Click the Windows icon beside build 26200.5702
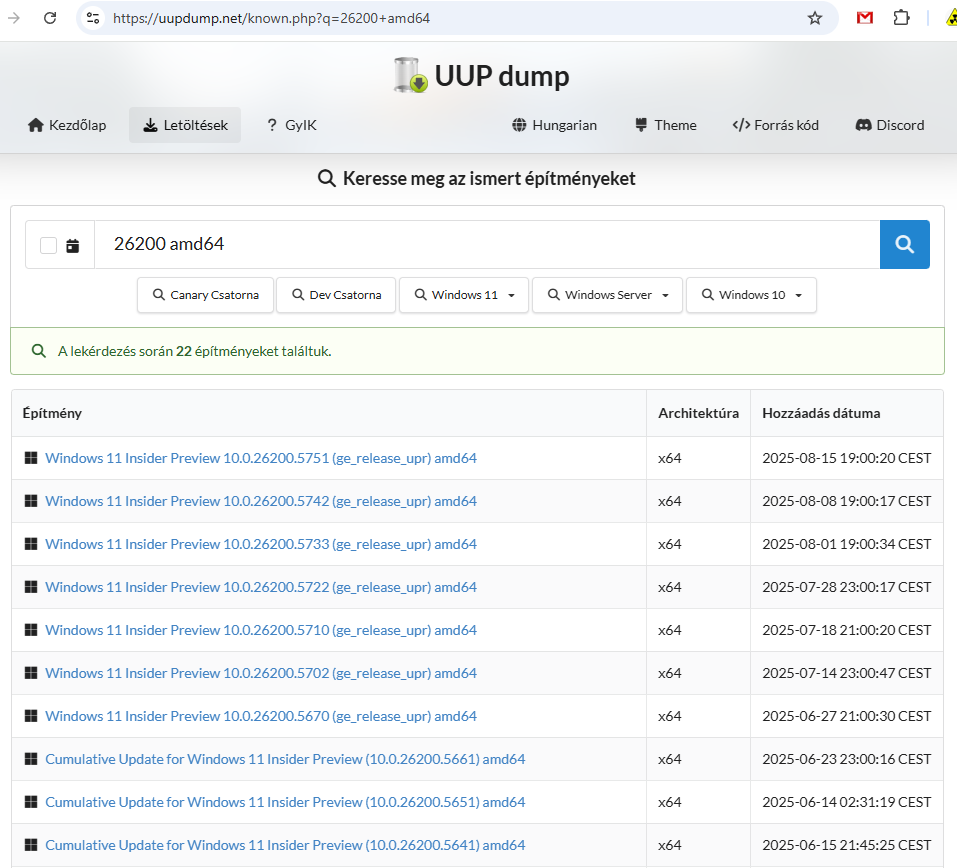The width and height of the screenshot is (957, 868). [31, 673]
